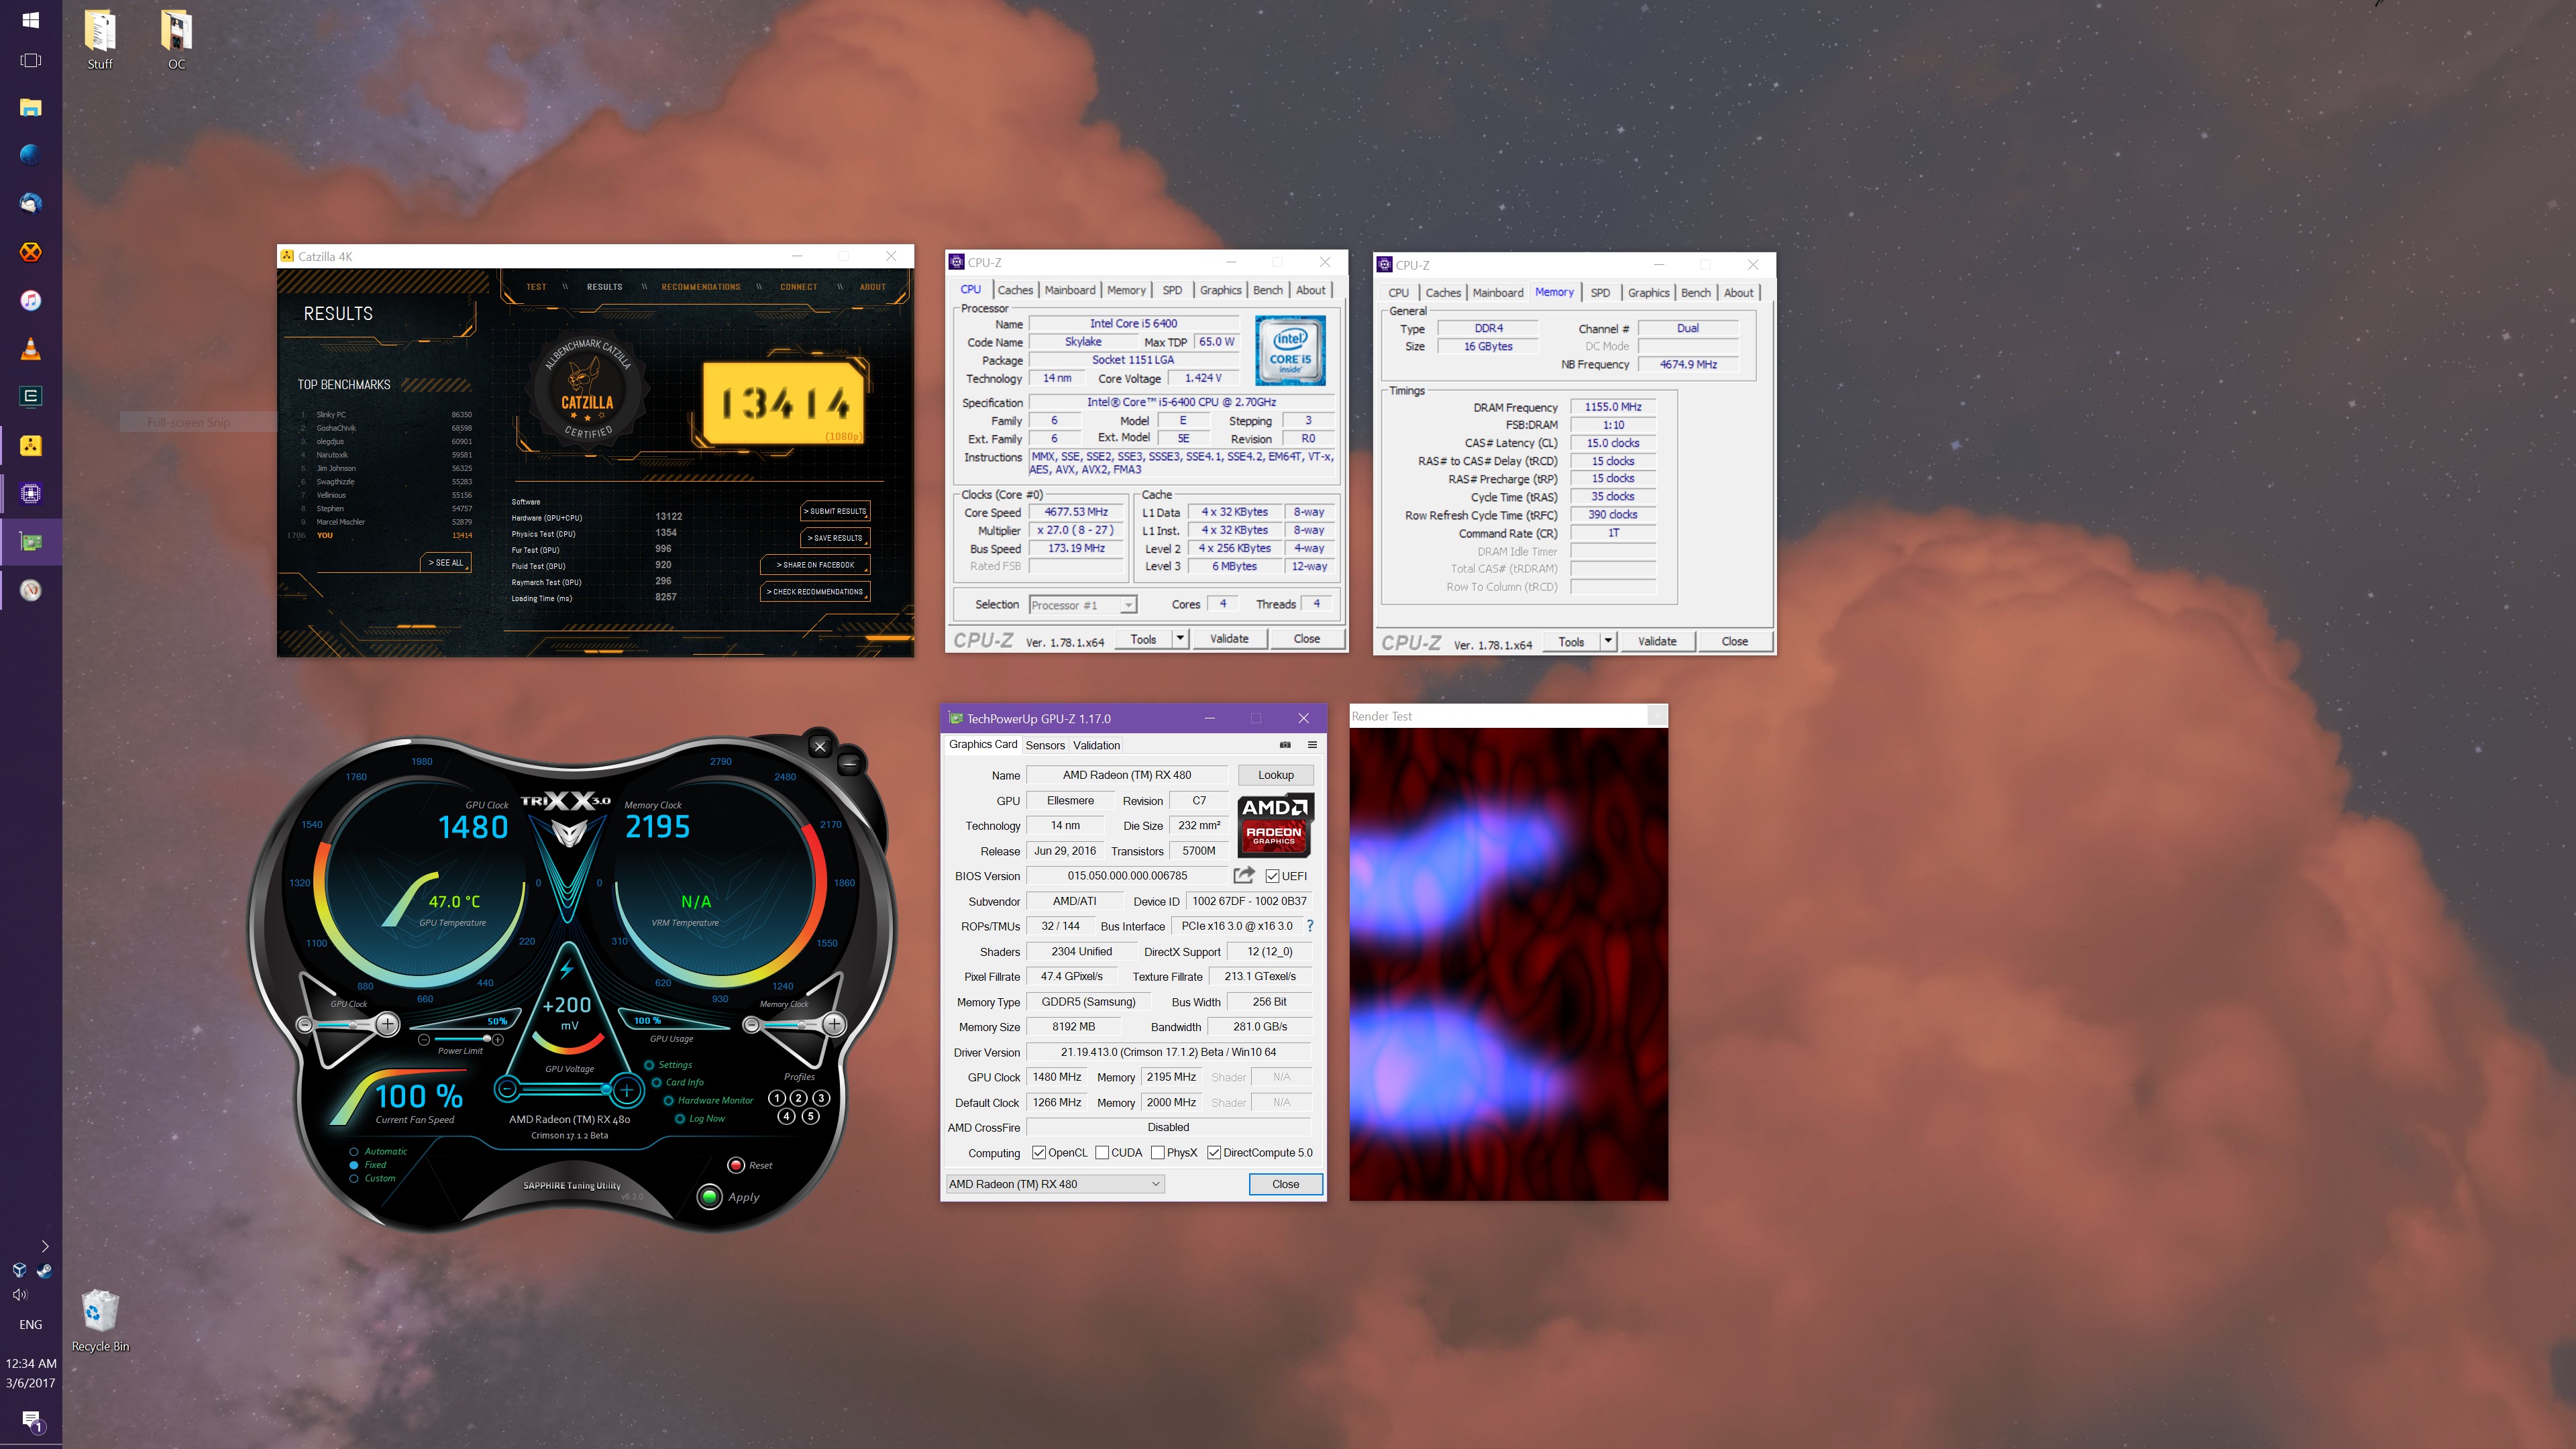Click the AMD Radeon Graphics logo
Image resolution: width=2576 pixels, height=1449 pixels.
tap(1275, 826)
